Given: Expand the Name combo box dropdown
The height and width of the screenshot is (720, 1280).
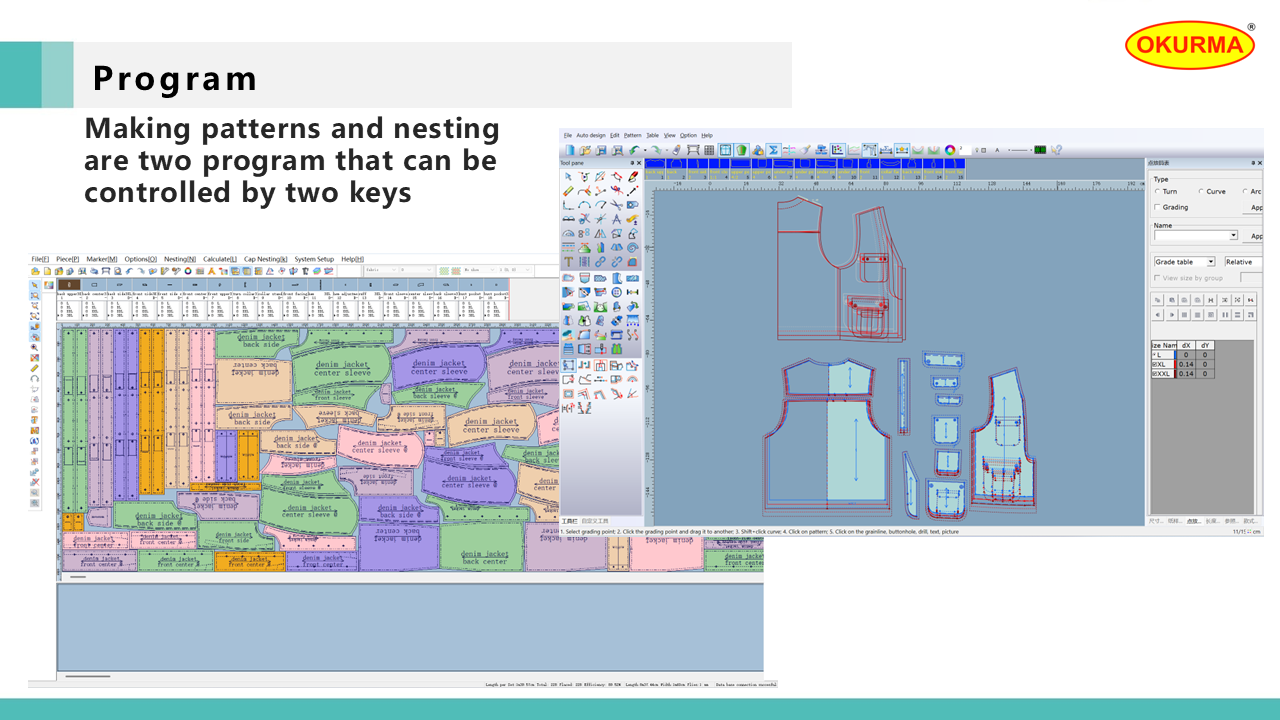Looking at the screenshot, I should point(1233,236).
